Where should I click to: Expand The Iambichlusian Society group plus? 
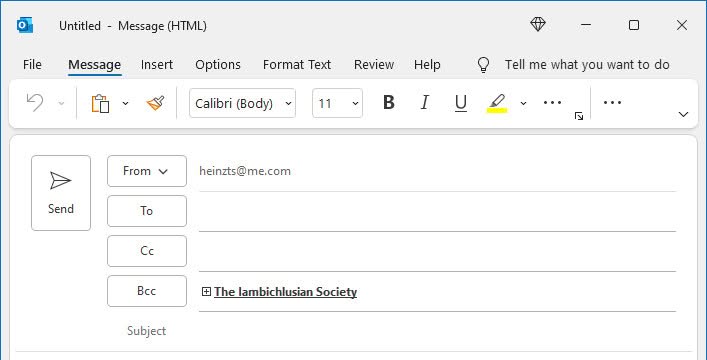pos(206,292)
